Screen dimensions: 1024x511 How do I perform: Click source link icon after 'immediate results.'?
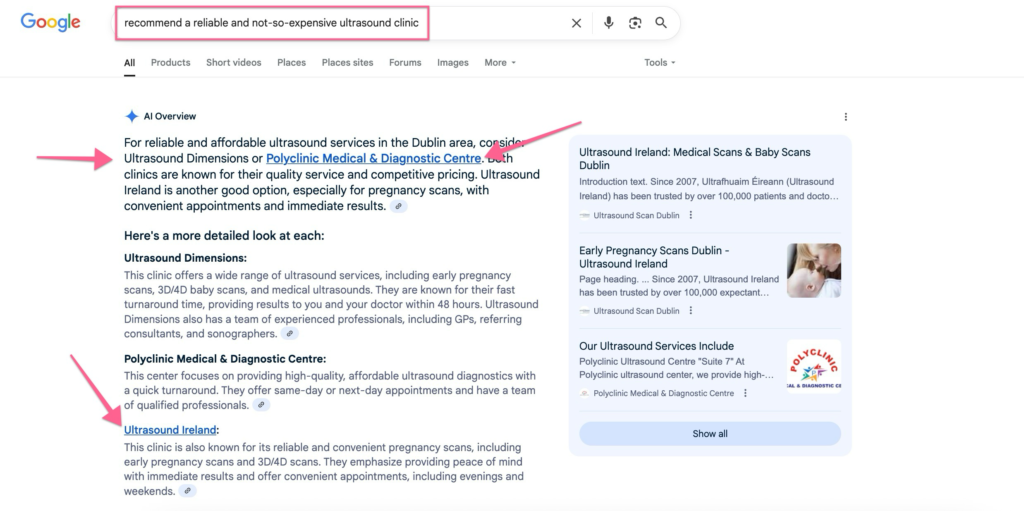[x=398, y=206]
